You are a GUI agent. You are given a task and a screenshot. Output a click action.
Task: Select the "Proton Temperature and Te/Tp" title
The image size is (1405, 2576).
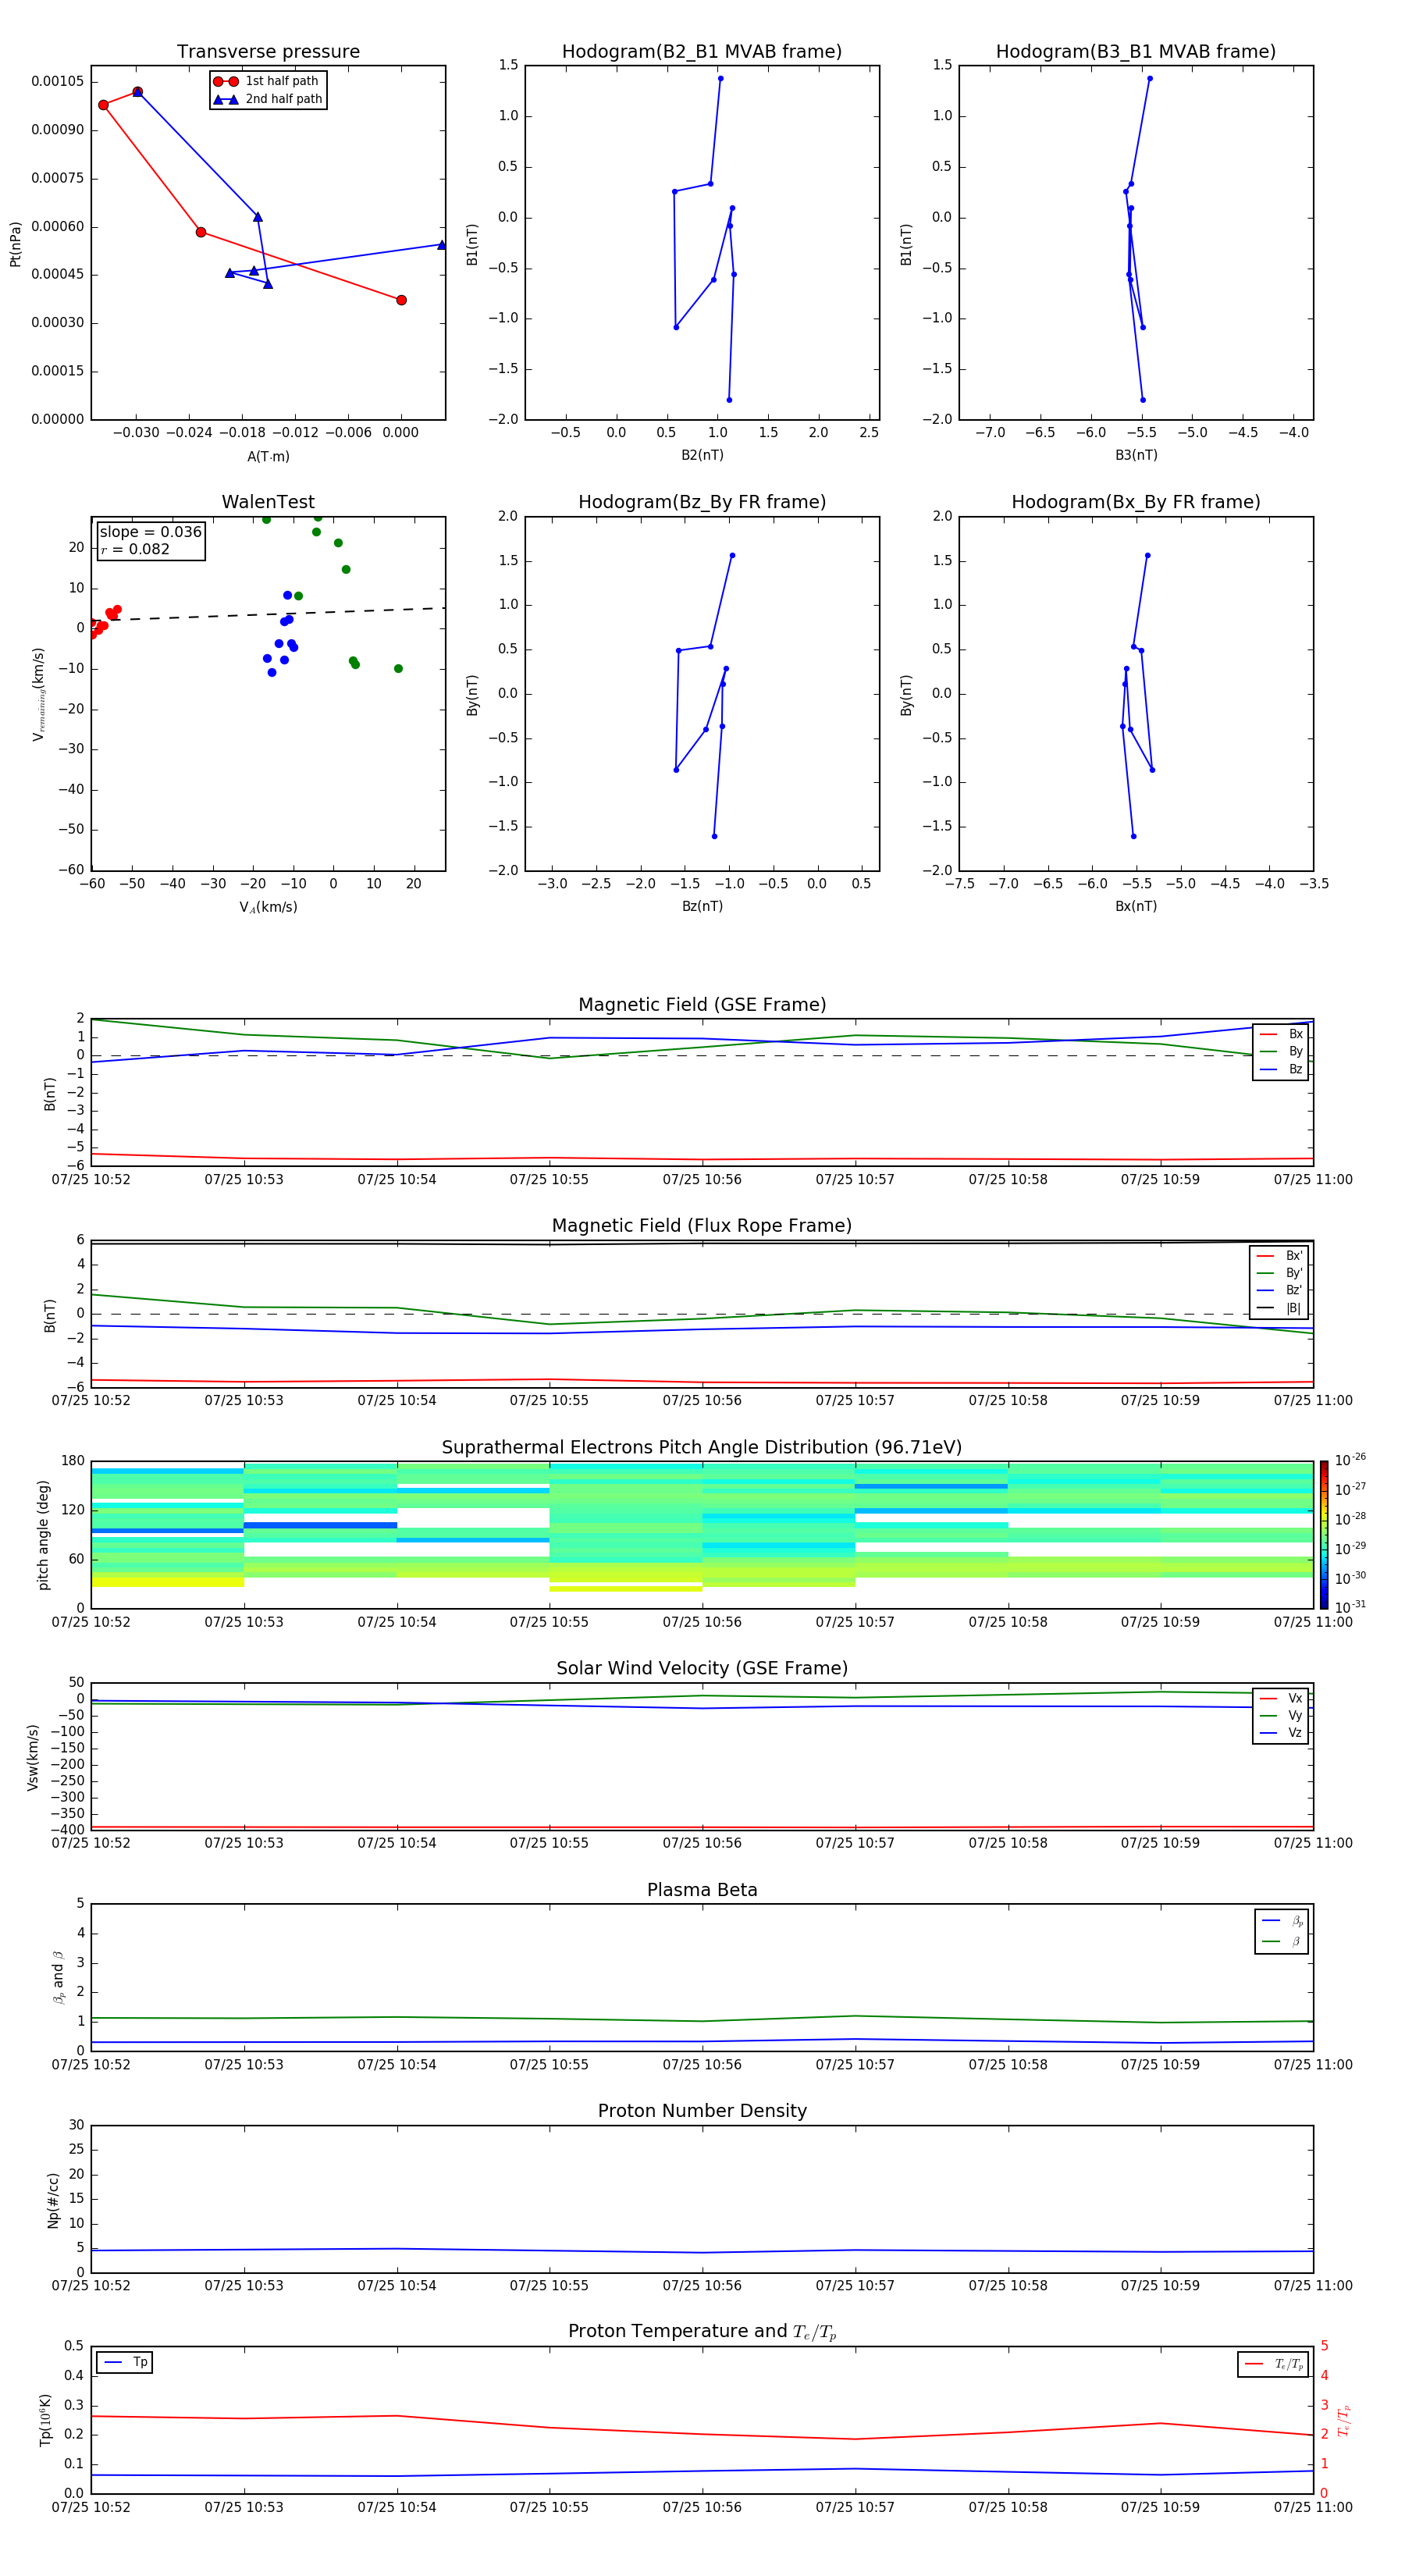pos(702,2332)
